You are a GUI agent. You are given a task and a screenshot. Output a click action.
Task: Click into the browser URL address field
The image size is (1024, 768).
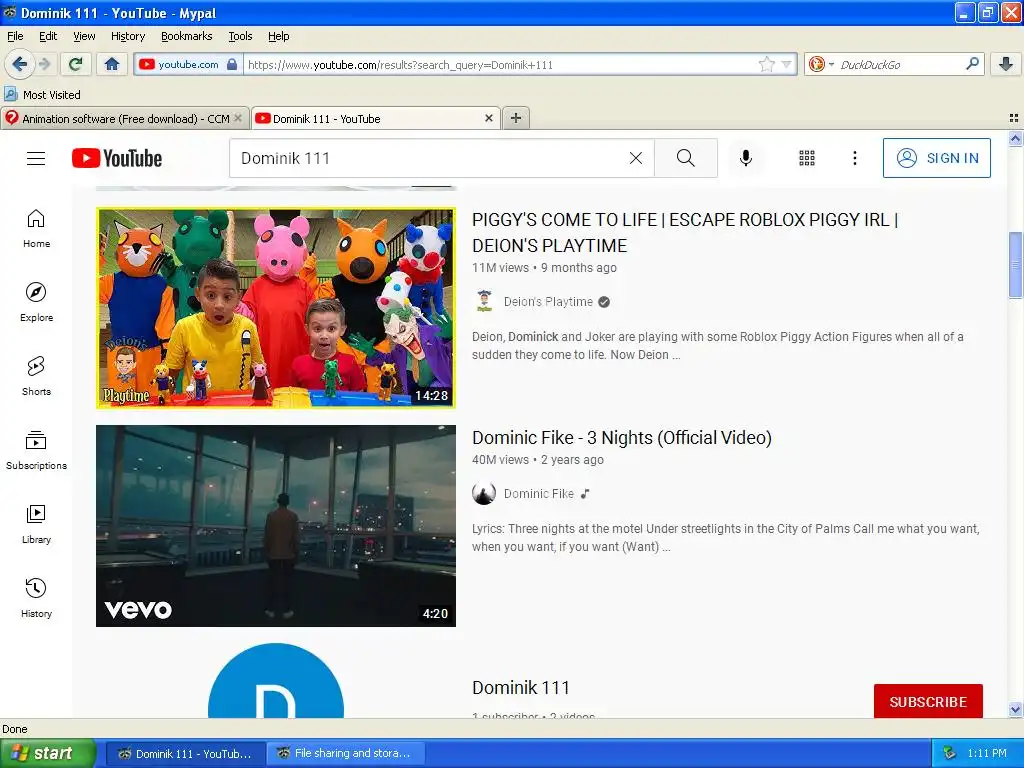500,65
